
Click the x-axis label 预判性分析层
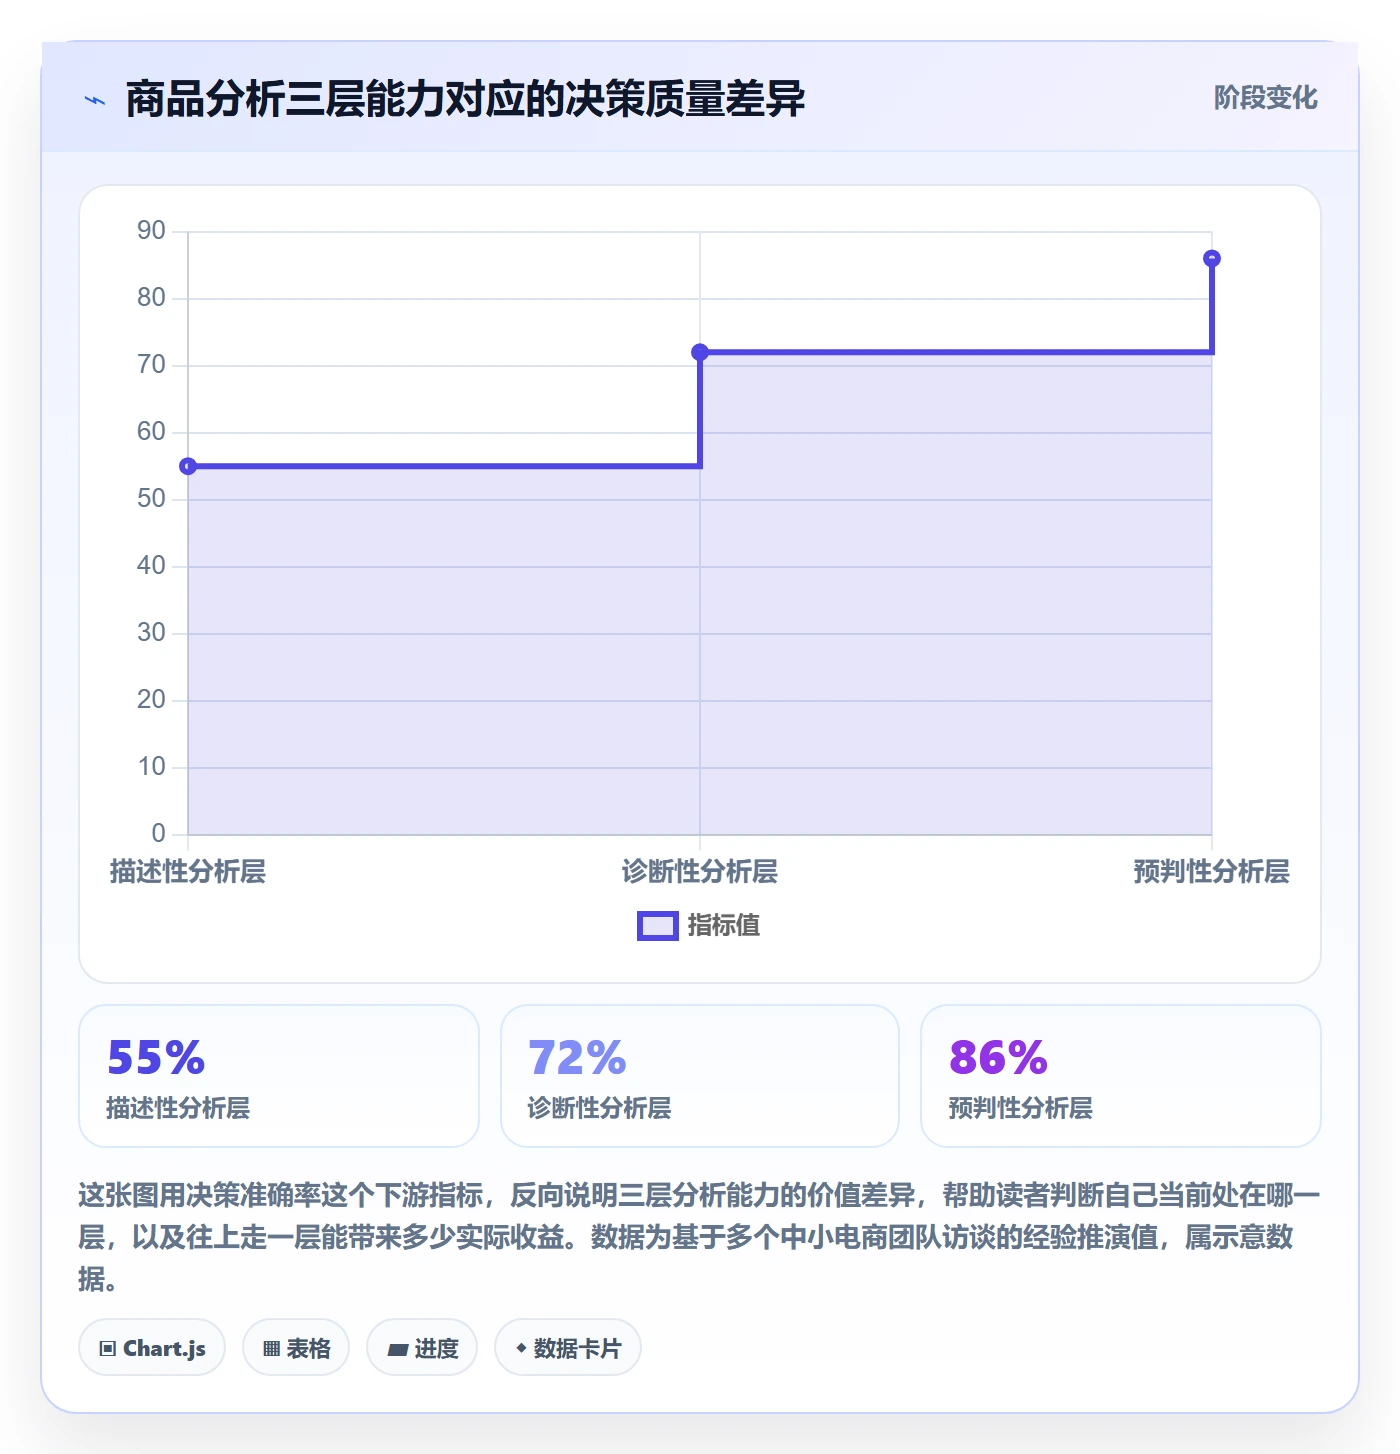point(1212,872)
